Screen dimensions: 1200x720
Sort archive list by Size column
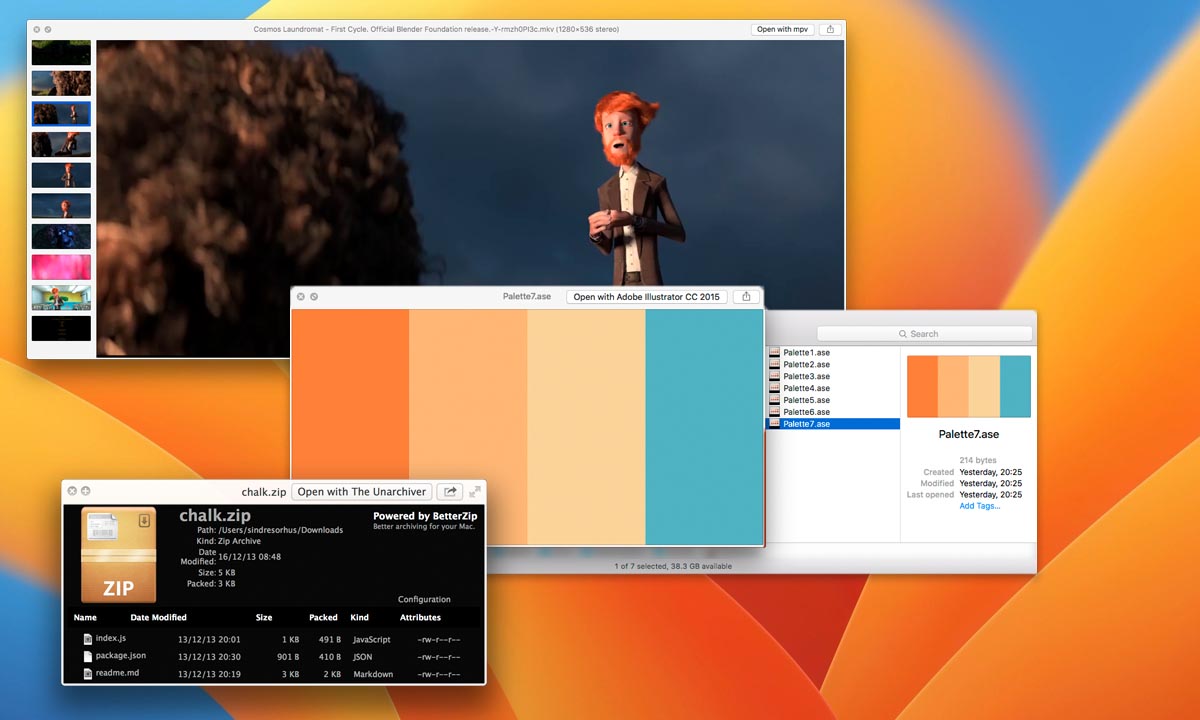click(264, 618)
